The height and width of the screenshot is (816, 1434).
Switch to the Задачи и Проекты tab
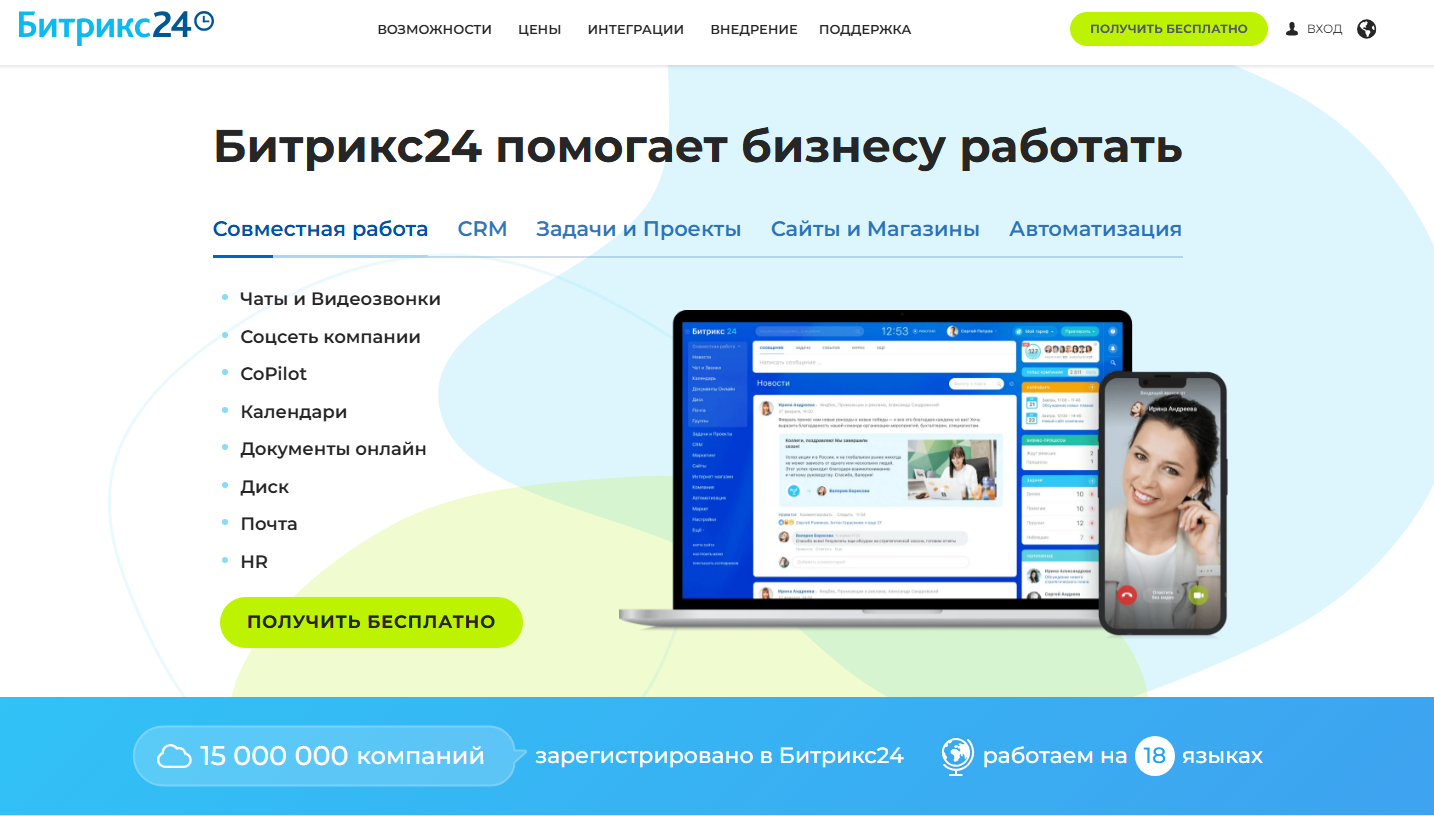click(x=638, y=229)
